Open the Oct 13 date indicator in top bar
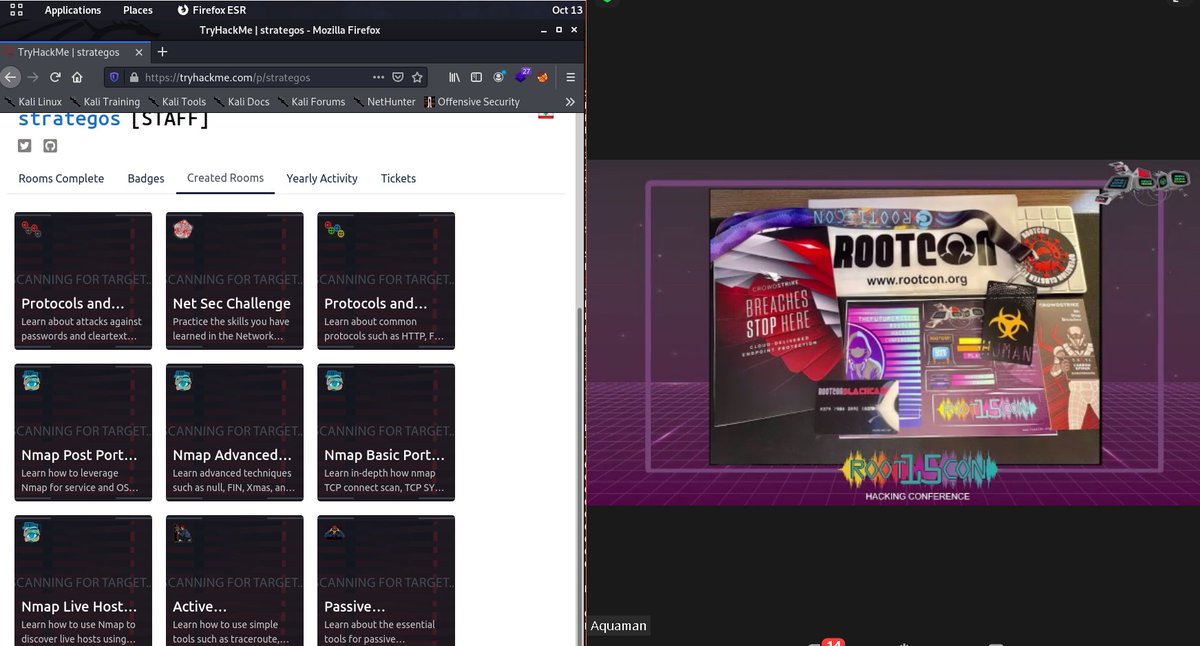 (x=567, y=10)
